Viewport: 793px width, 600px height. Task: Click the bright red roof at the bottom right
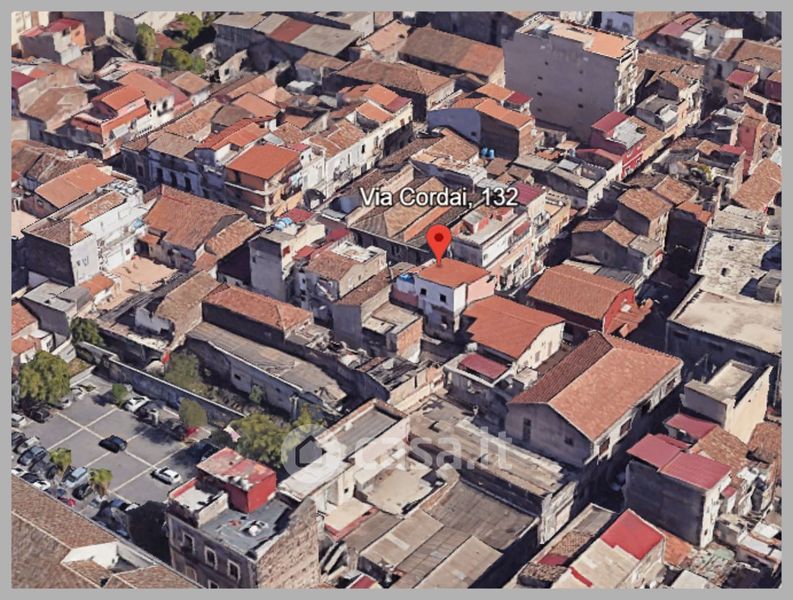(631, 534)
